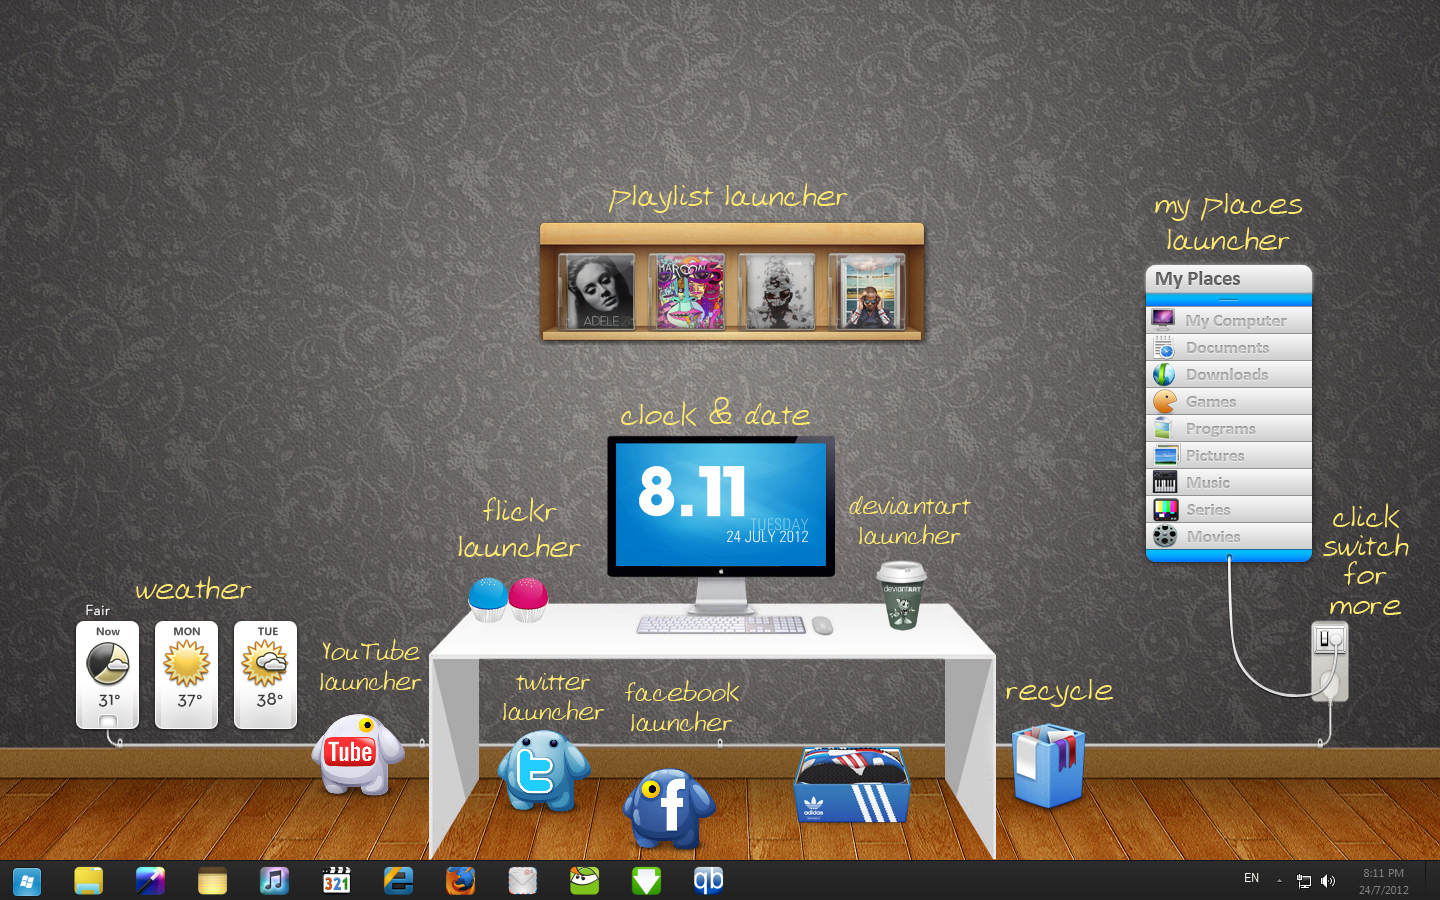Open the taskbar clock showing 8:11 PM
This screenshot has height=900, width=1440.
[x=1384, y=881]
